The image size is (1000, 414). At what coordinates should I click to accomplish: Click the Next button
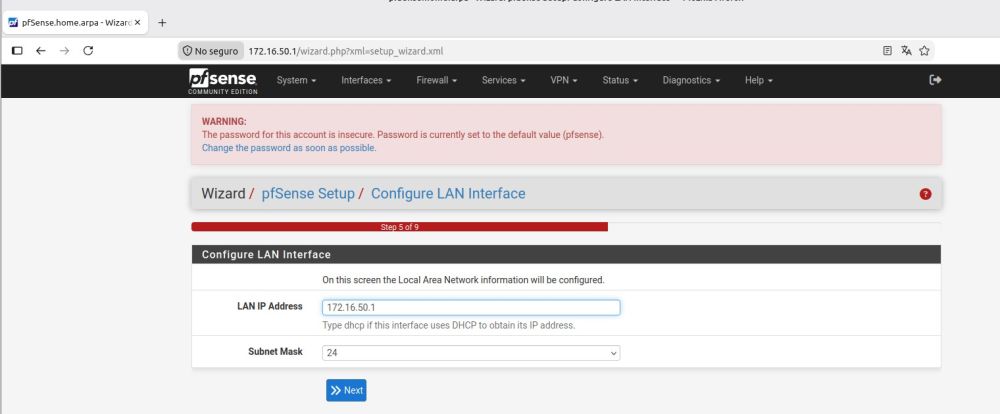346,390
